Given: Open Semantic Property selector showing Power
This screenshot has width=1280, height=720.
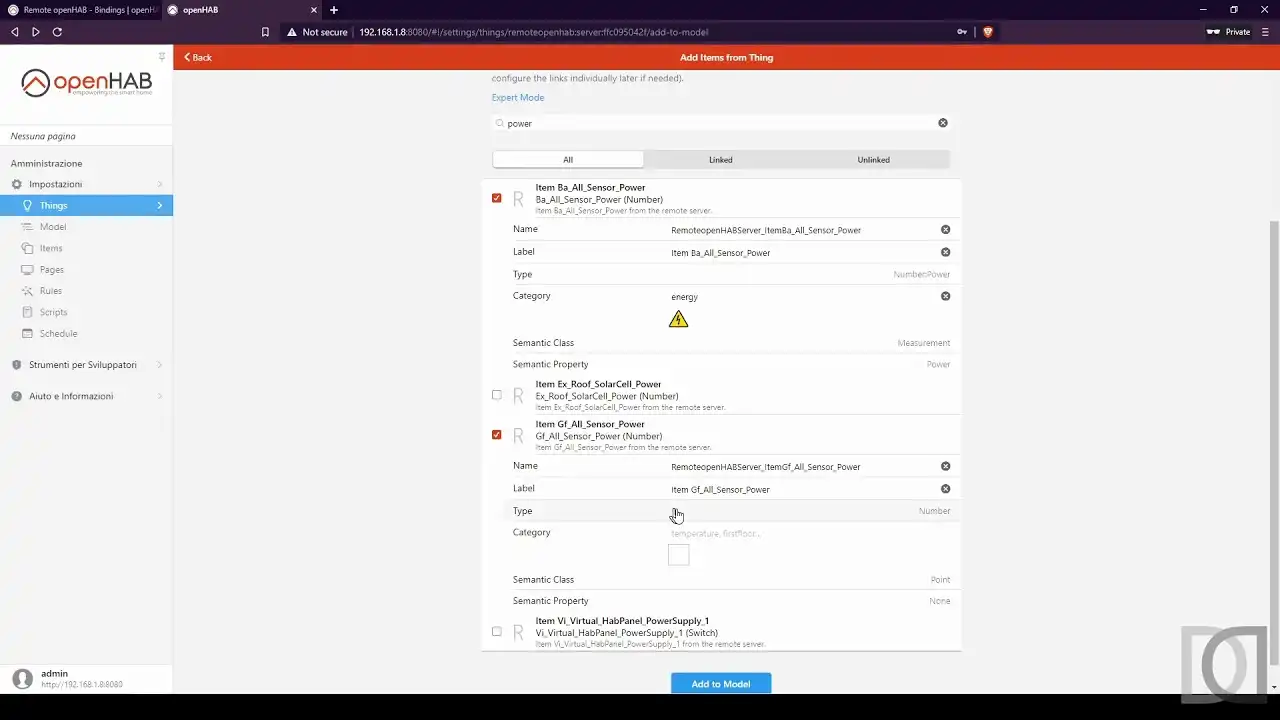Looking at the screenshot, I should point(731,364).
